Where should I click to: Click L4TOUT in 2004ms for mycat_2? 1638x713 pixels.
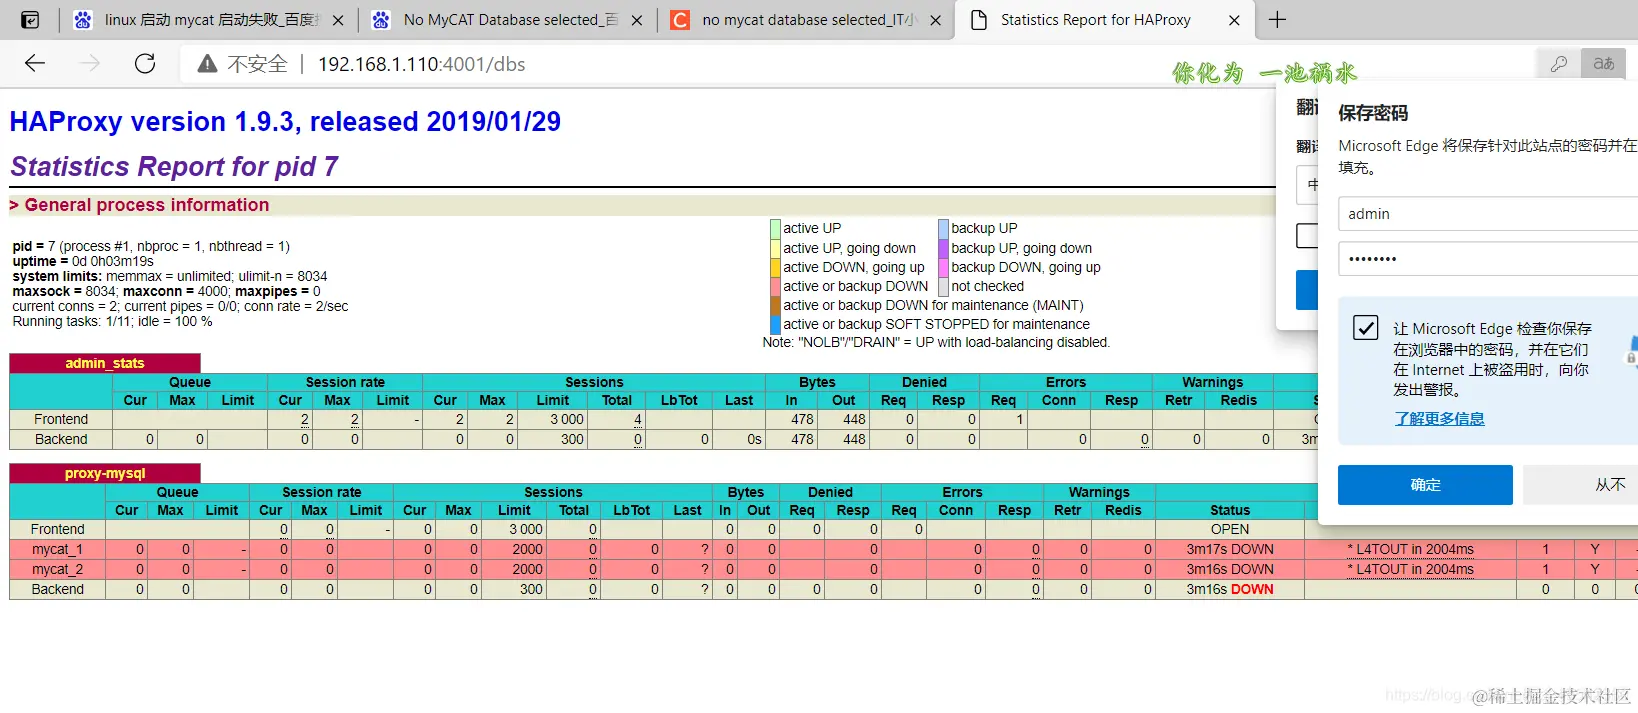[x=1410, y=569]
